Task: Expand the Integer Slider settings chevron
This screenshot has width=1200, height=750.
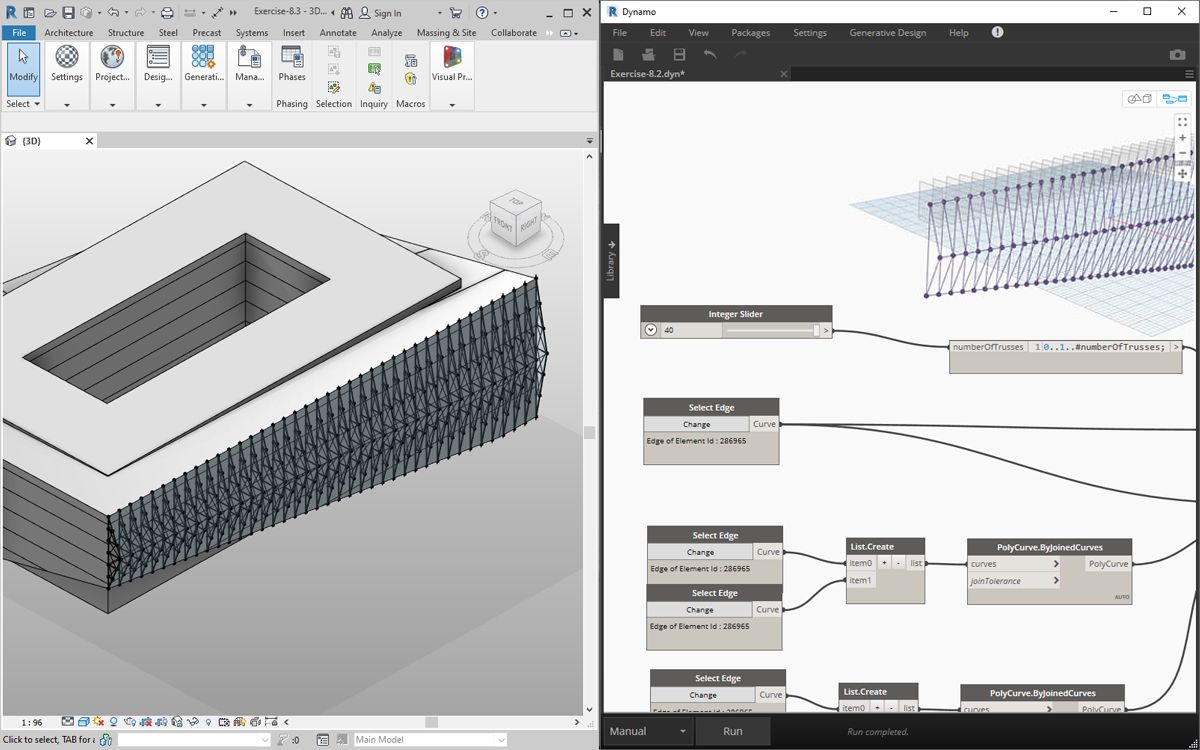Action: pyautogui.click(x=651, y=330)
